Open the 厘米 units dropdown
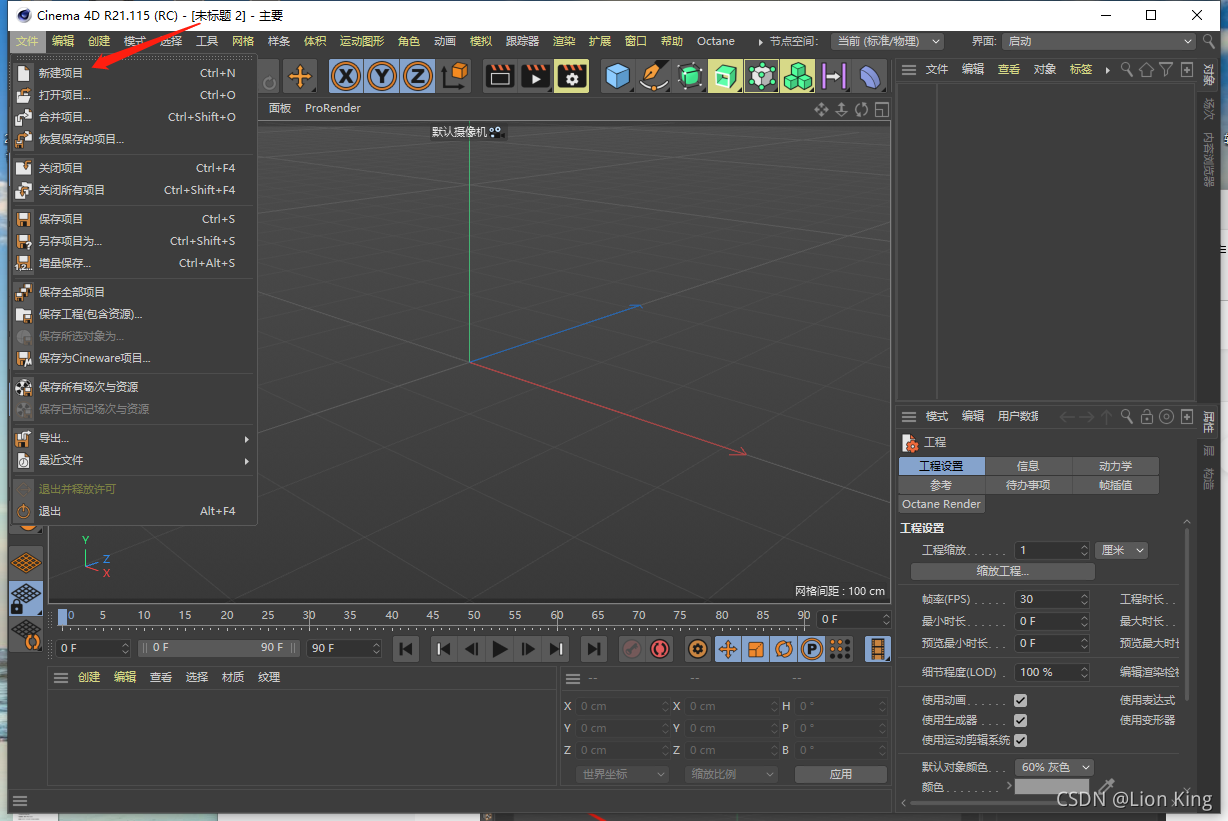This screenshot has width=1228, height=821. 1120,549
